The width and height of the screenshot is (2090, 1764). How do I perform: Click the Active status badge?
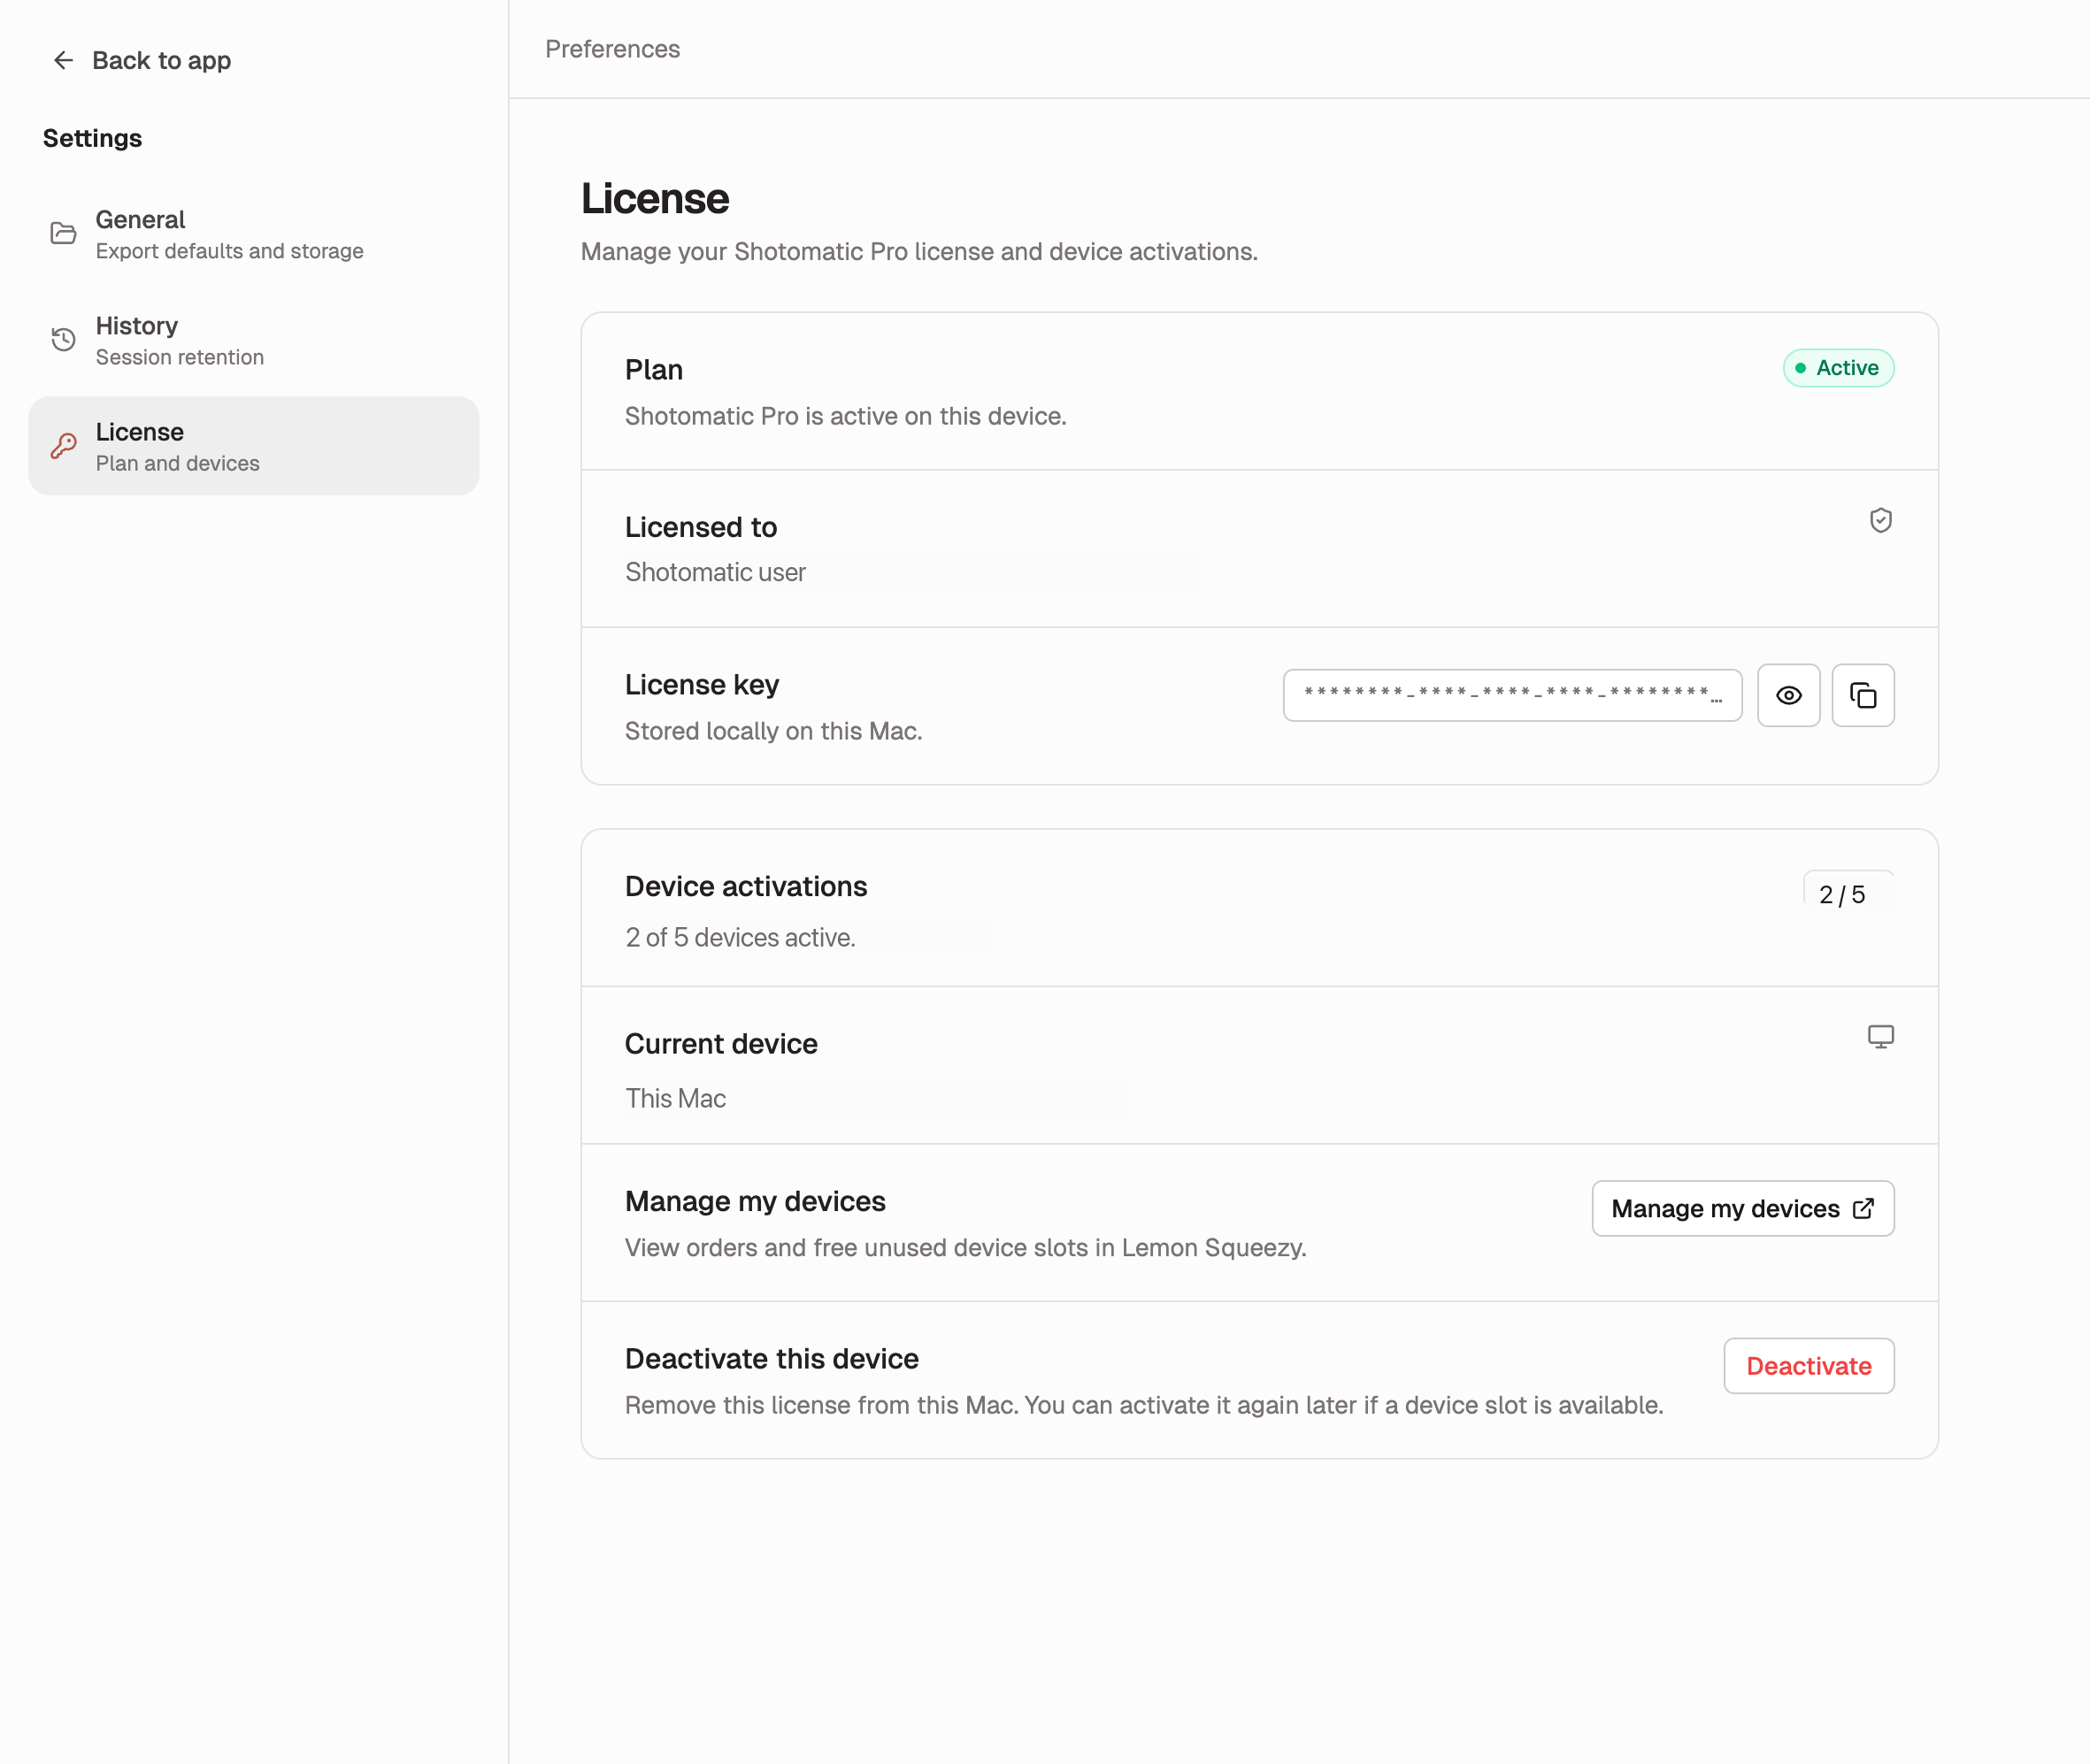pos(1838,368)
